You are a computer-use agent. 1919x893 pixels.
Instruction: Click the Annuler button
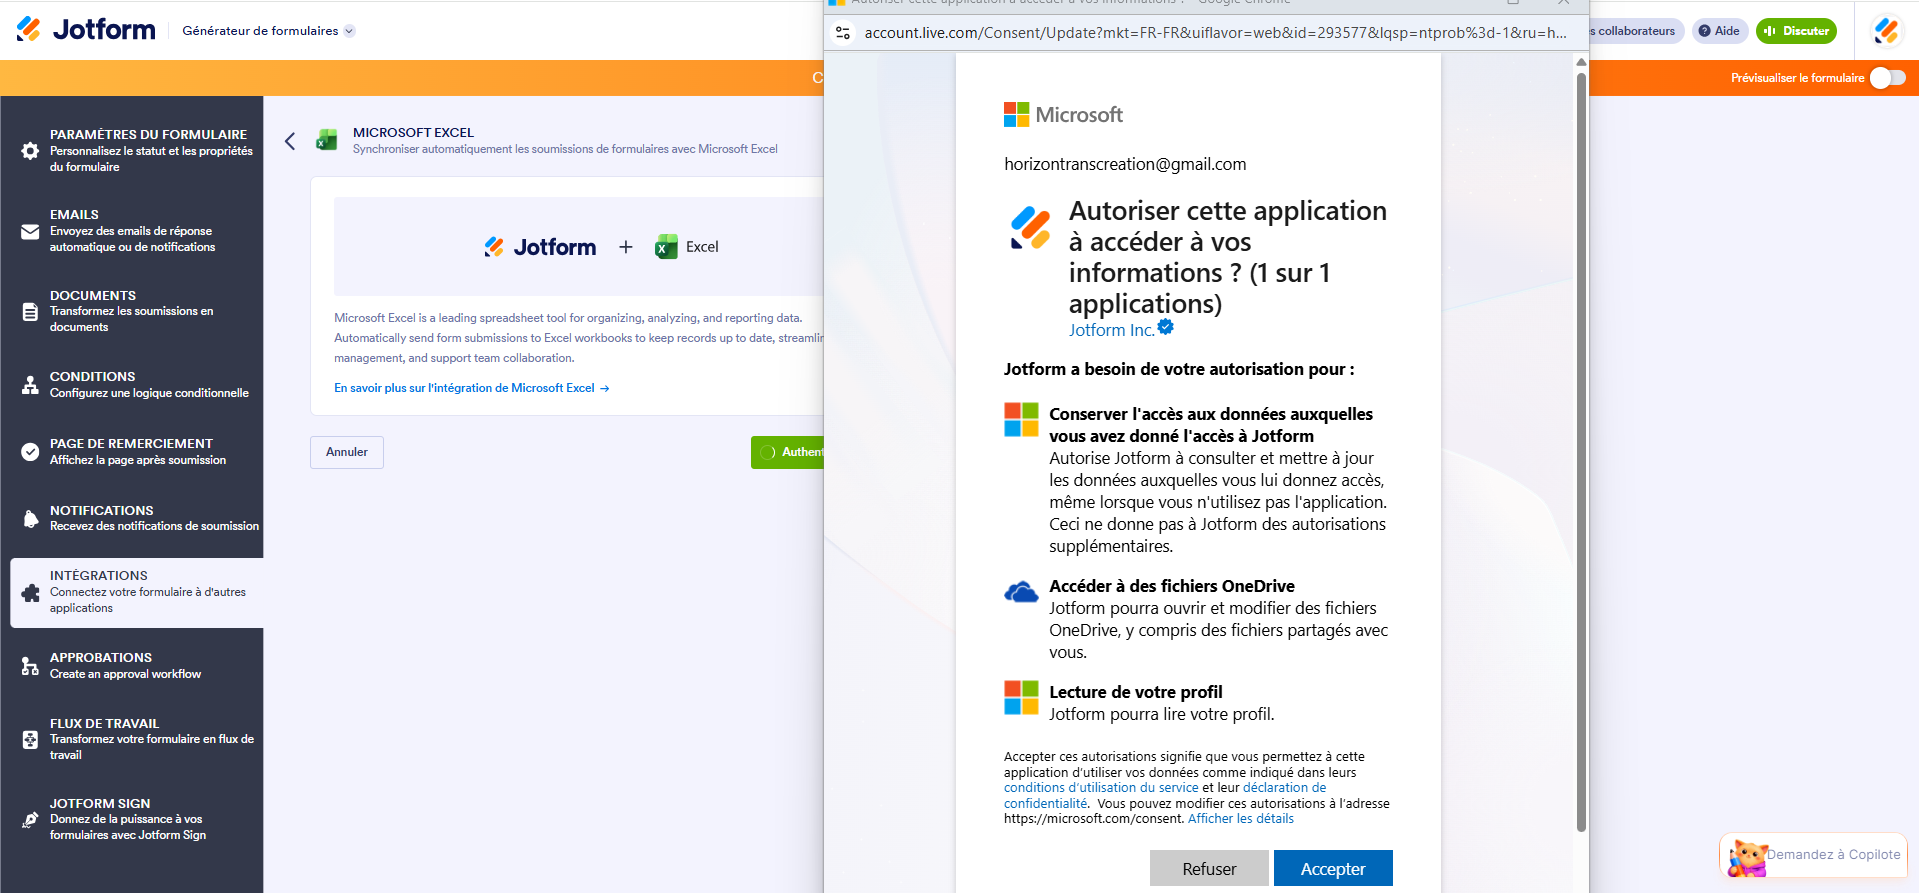347,452
